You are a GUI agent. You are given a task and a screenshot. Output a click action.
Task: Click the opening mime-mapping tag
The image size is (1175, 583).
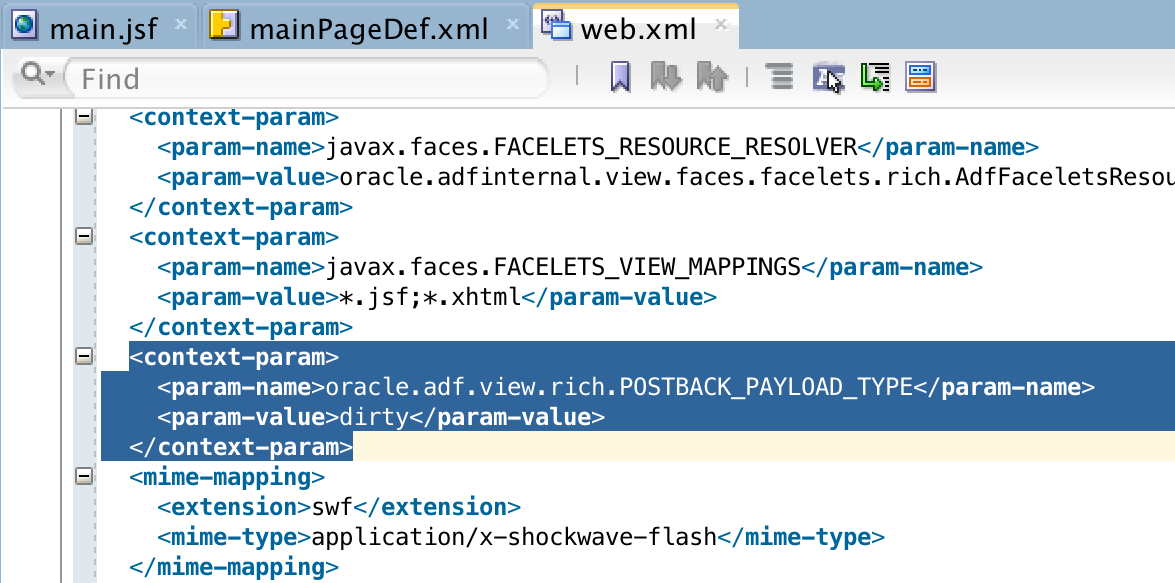[x=226, y=477]
